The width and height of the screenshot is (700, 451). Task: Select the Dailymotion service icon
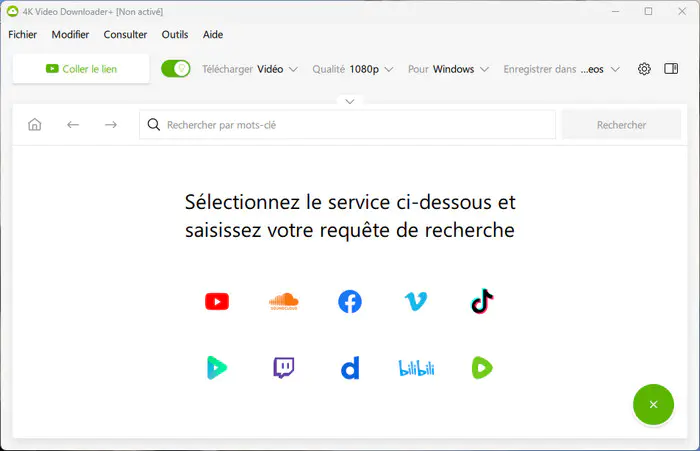click(350, 368)
